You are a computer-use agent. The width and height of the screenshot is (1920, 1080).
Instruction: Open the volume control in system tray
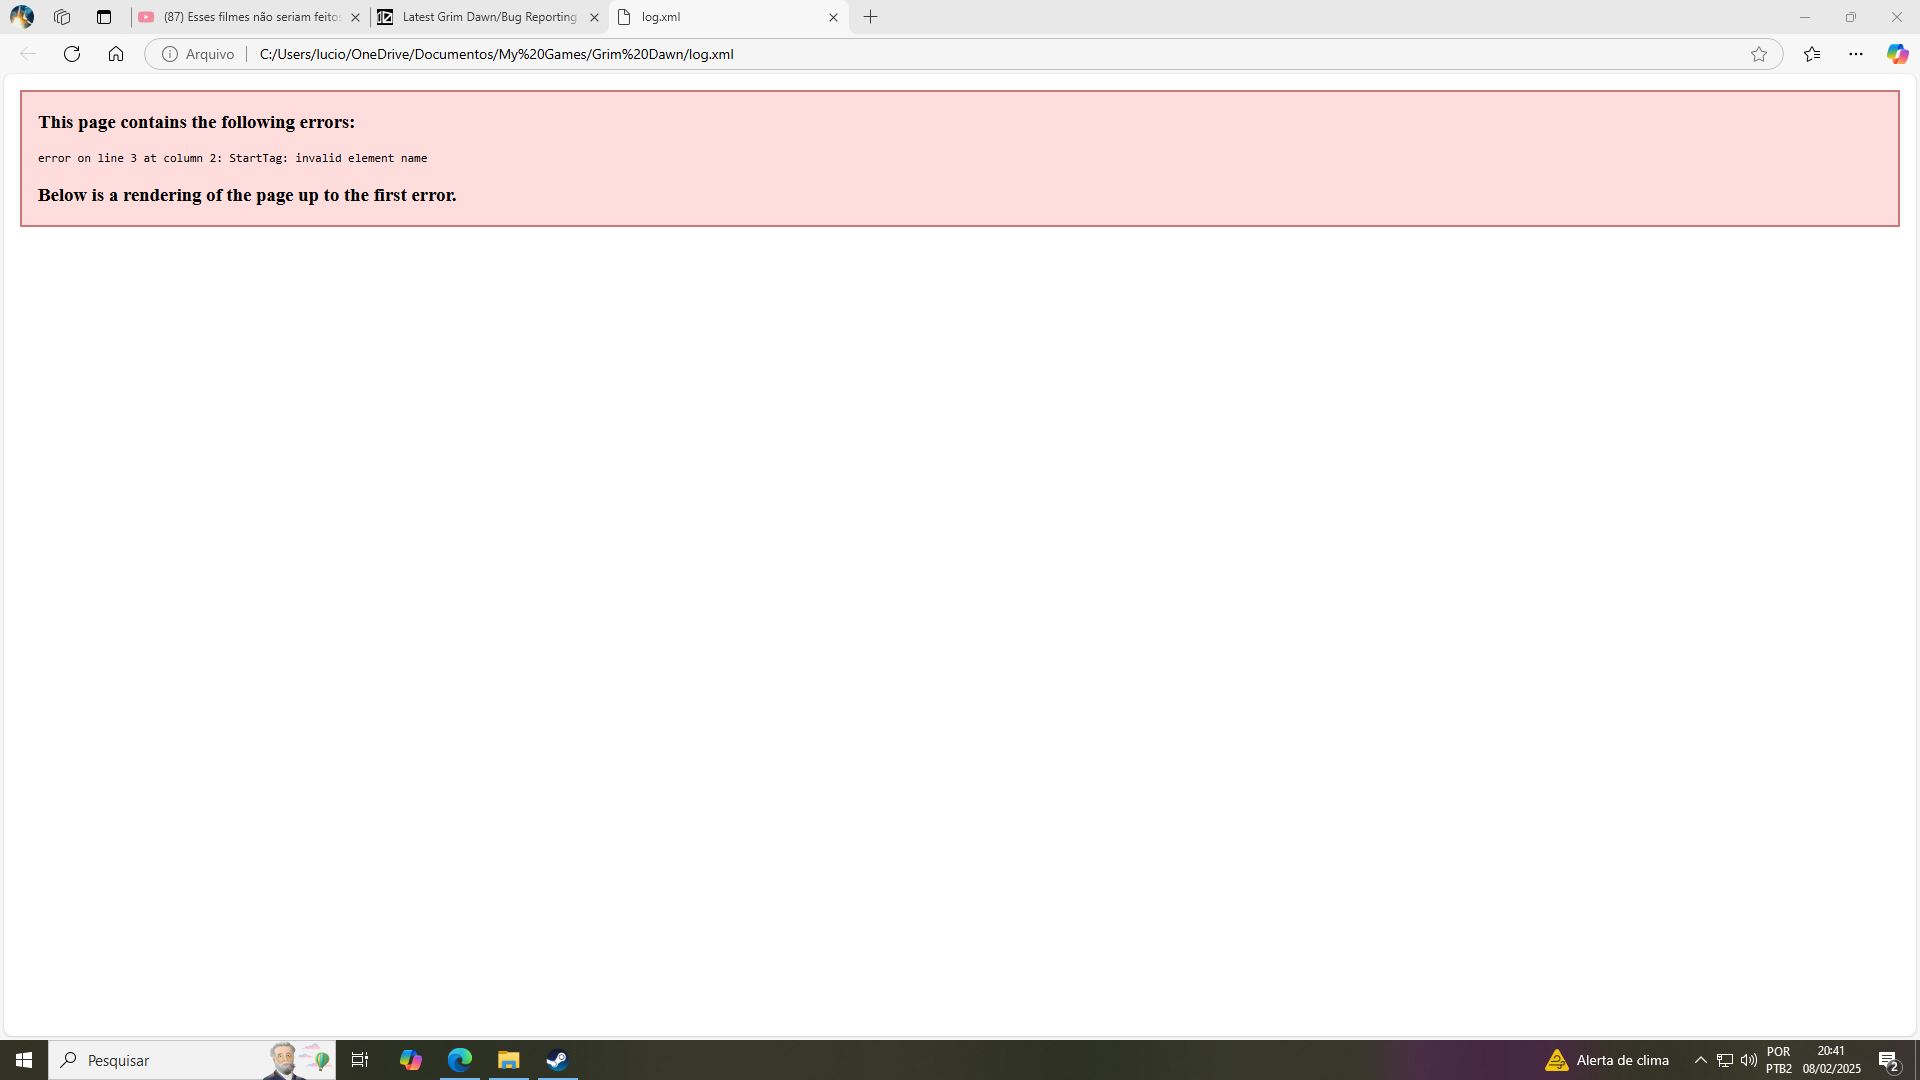pos(1749,1060)
